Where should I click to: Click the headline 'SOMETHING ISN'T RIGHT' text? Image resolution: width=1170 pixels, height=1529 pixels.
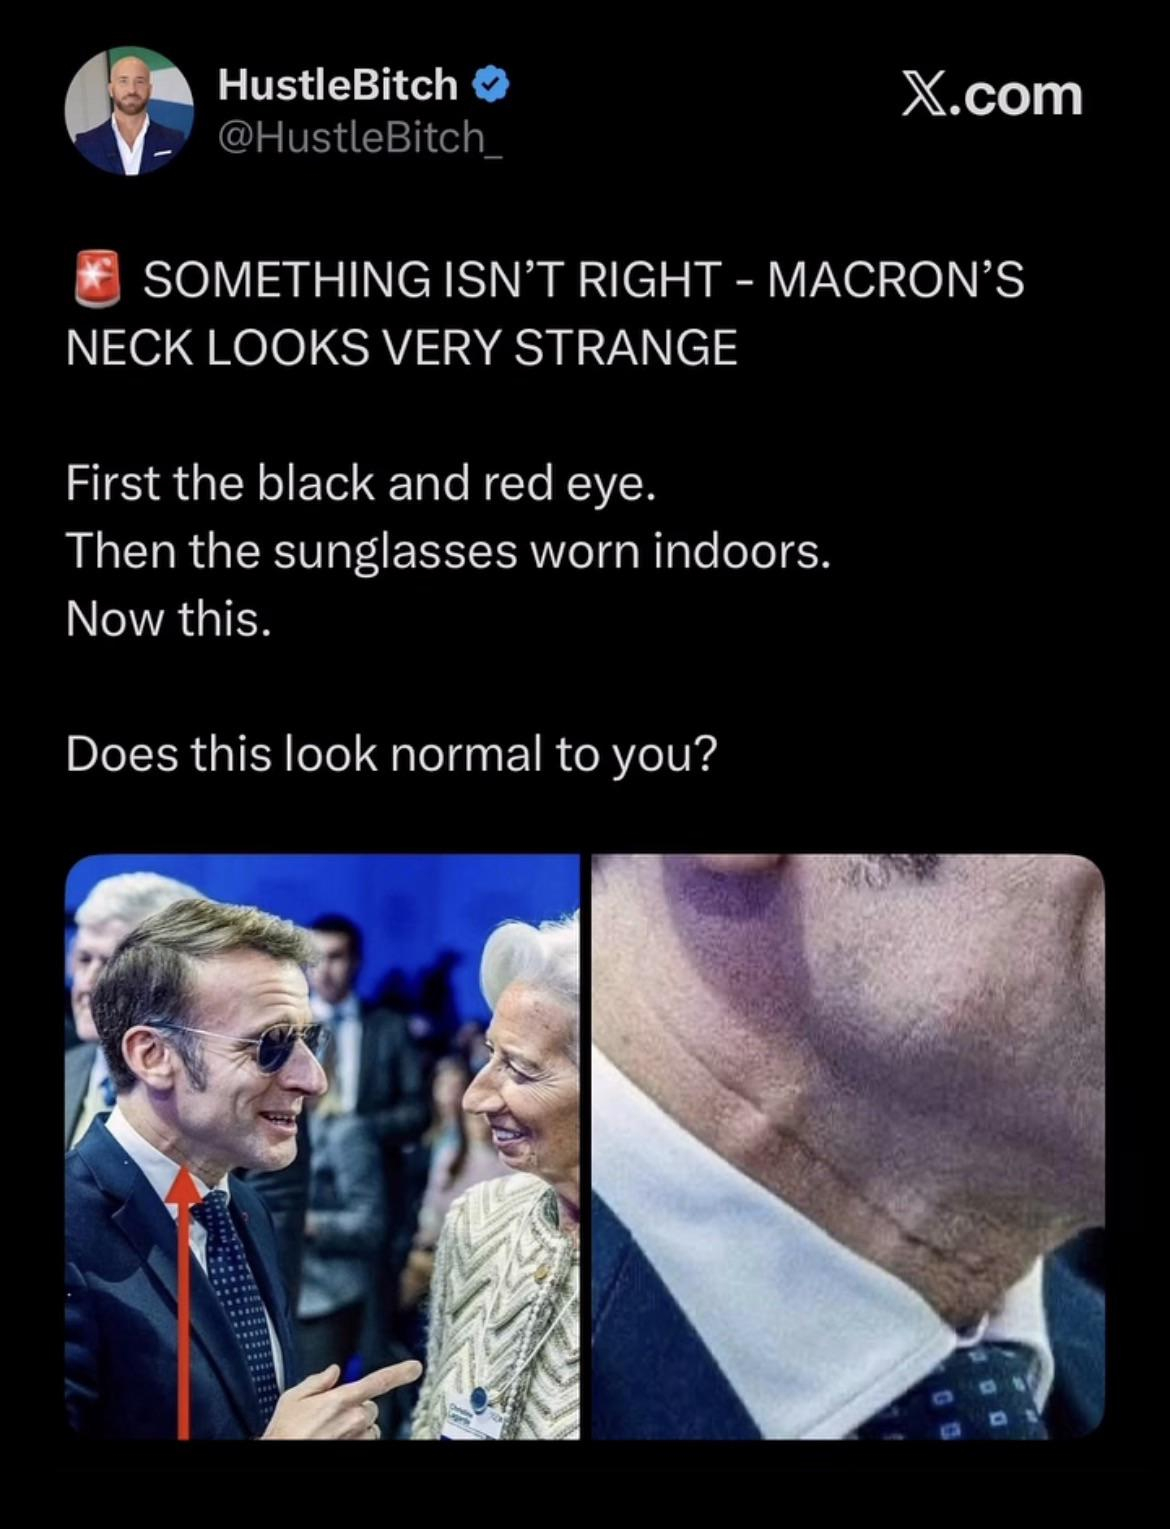pyautogui.click(x=432, y=279)
